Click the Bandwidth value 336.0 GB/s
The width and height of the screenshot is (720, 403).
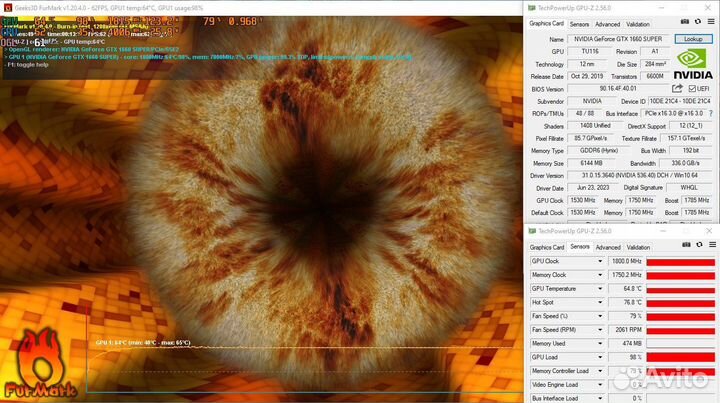686,163
